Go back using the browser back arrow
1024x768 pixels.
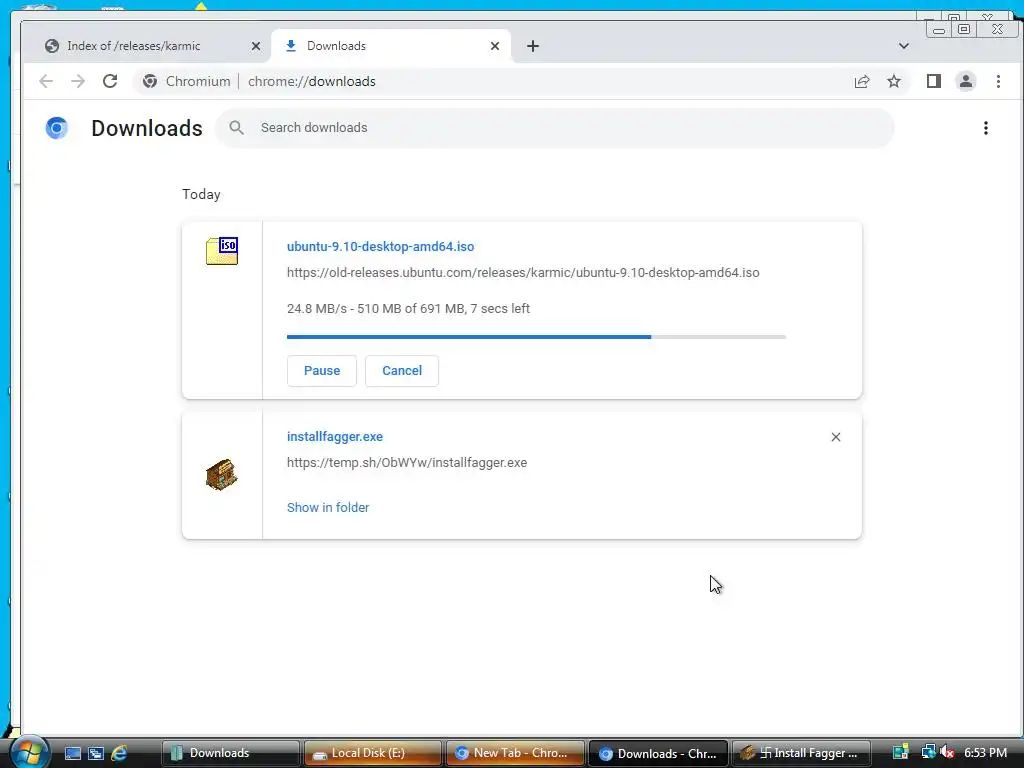(x=46, y=81)
